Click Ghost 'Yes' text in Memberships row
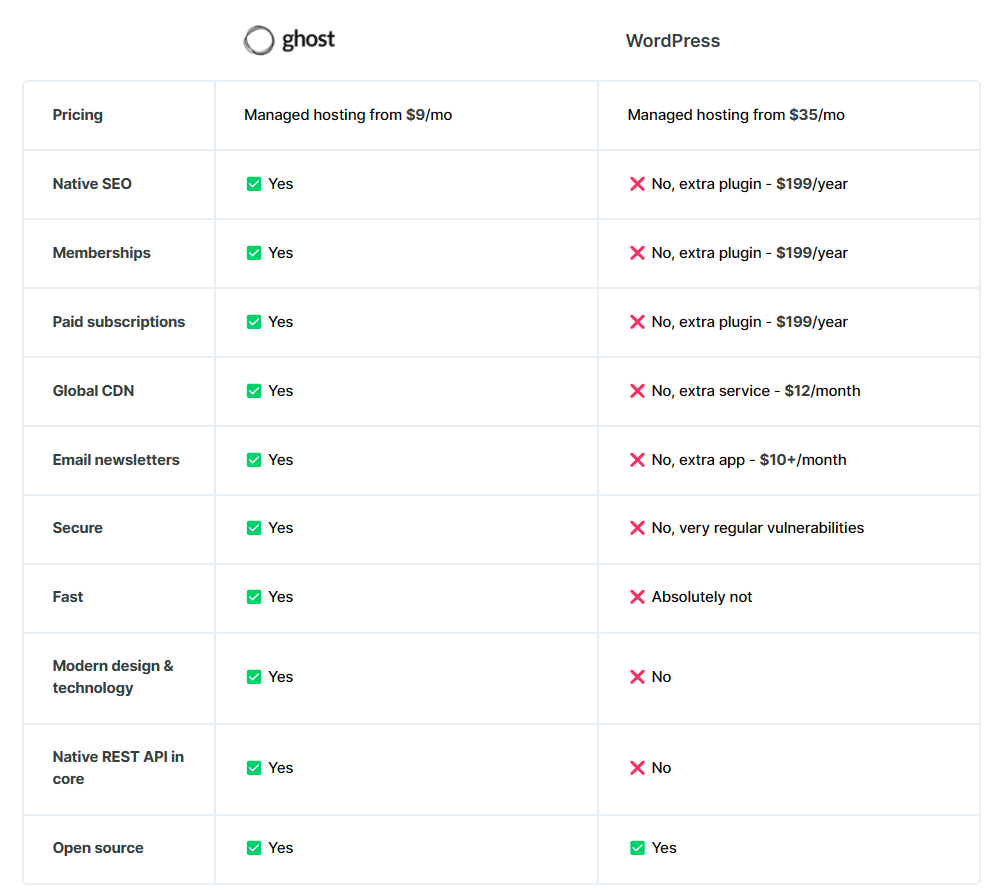The height and width of the screenshot is (890, 1001). [280, 253]
